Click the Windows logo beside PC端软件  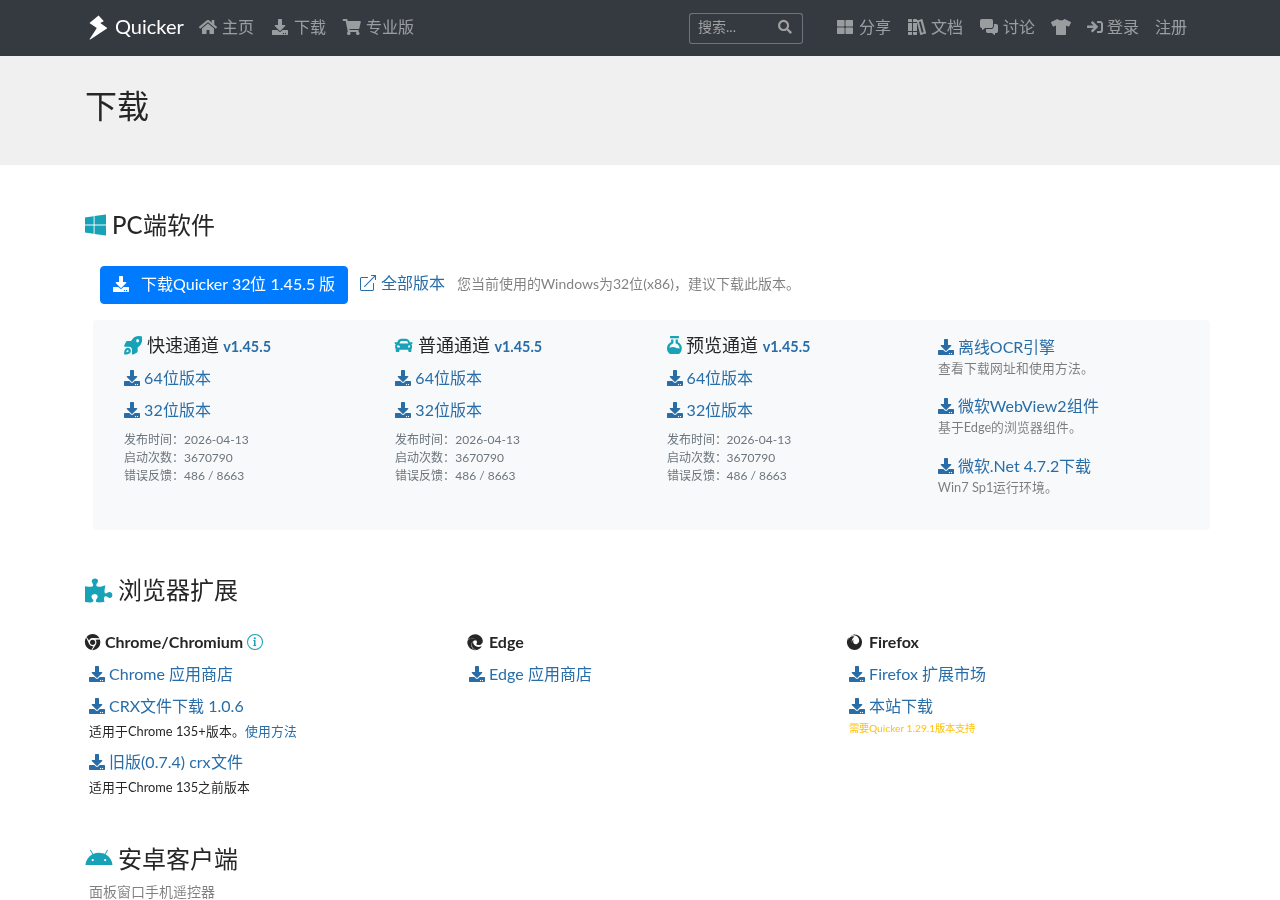point(96,225)
